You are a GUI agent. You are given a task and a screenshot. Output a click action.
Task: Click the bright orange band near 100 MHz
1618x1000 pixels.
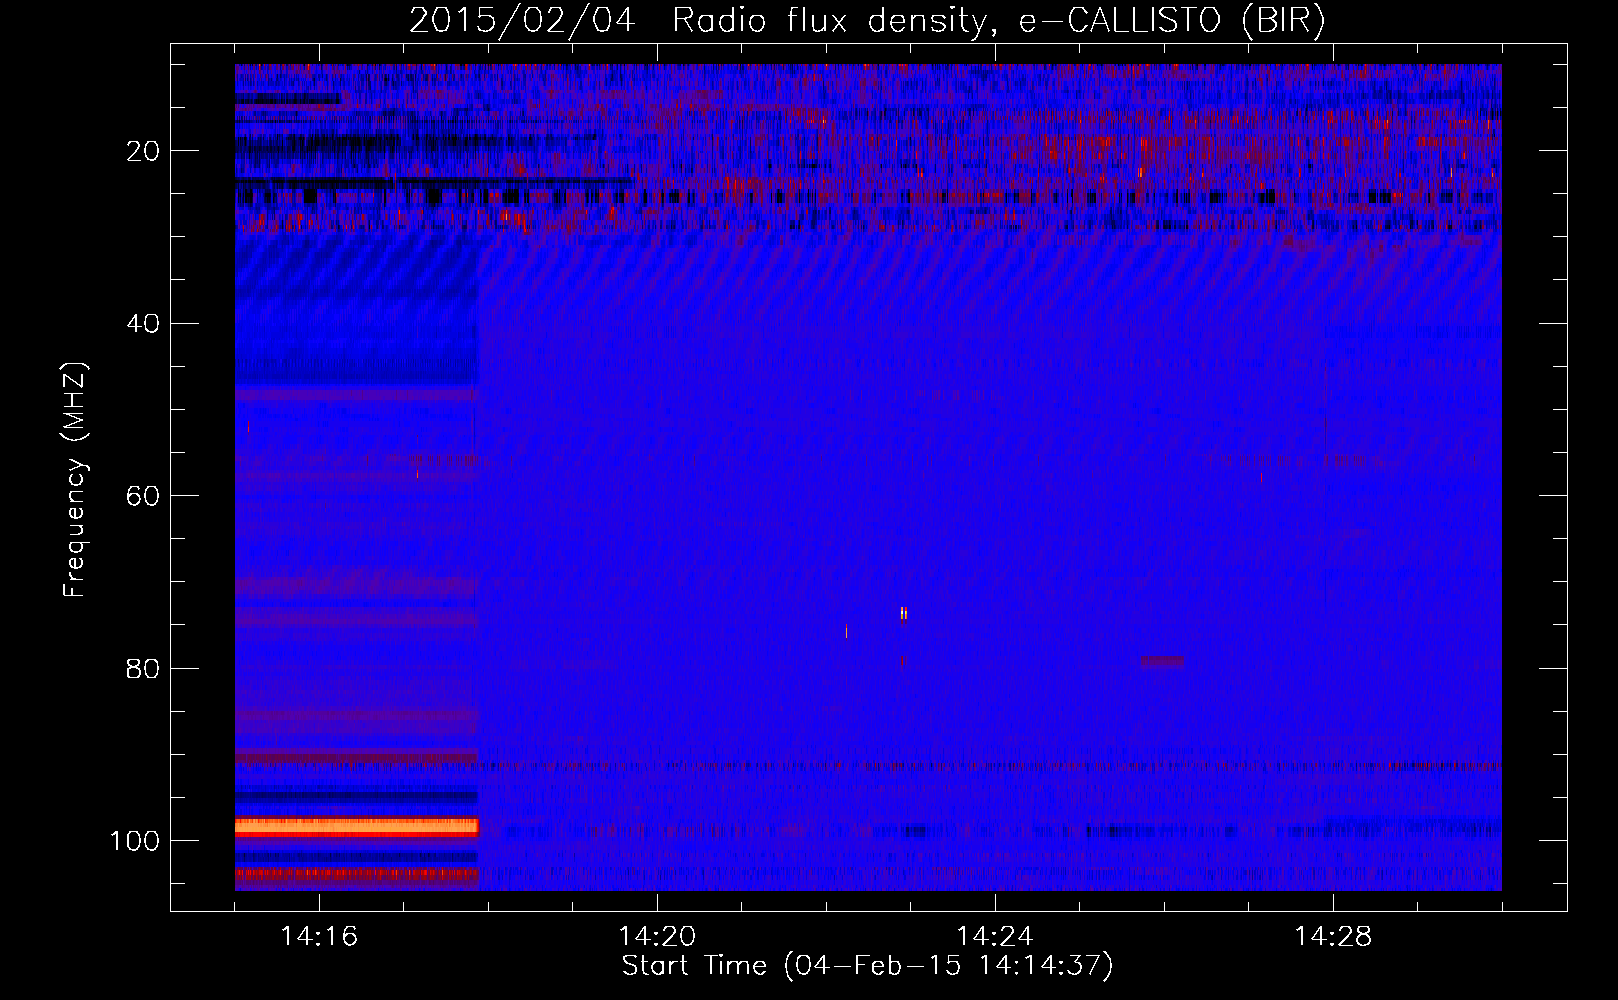(357, 827)
